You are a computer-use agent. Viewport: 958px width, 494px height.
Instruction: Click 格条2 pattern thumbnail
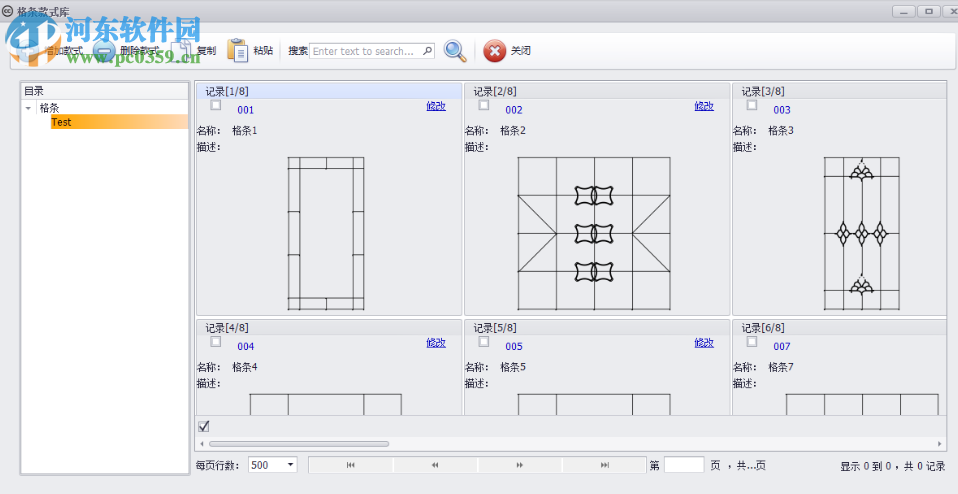pos(594,233)
